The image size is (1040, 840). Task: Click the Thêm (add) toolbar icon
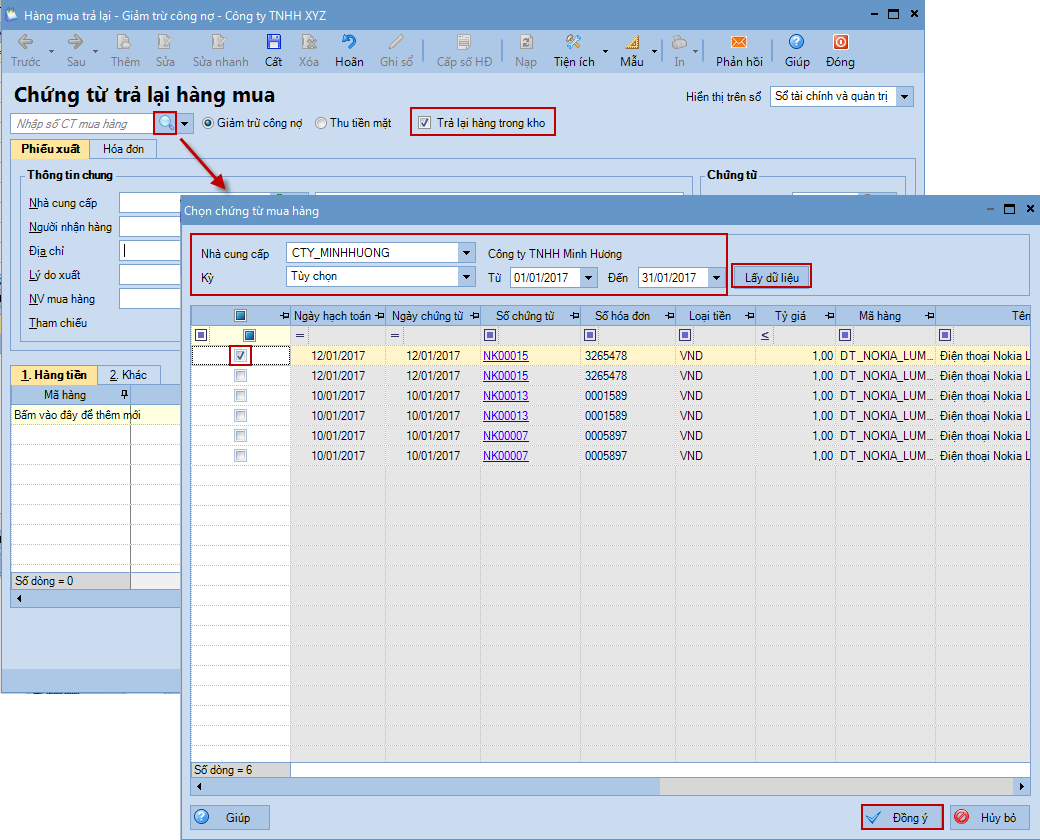pyautogui.click(x=124, y=42)
